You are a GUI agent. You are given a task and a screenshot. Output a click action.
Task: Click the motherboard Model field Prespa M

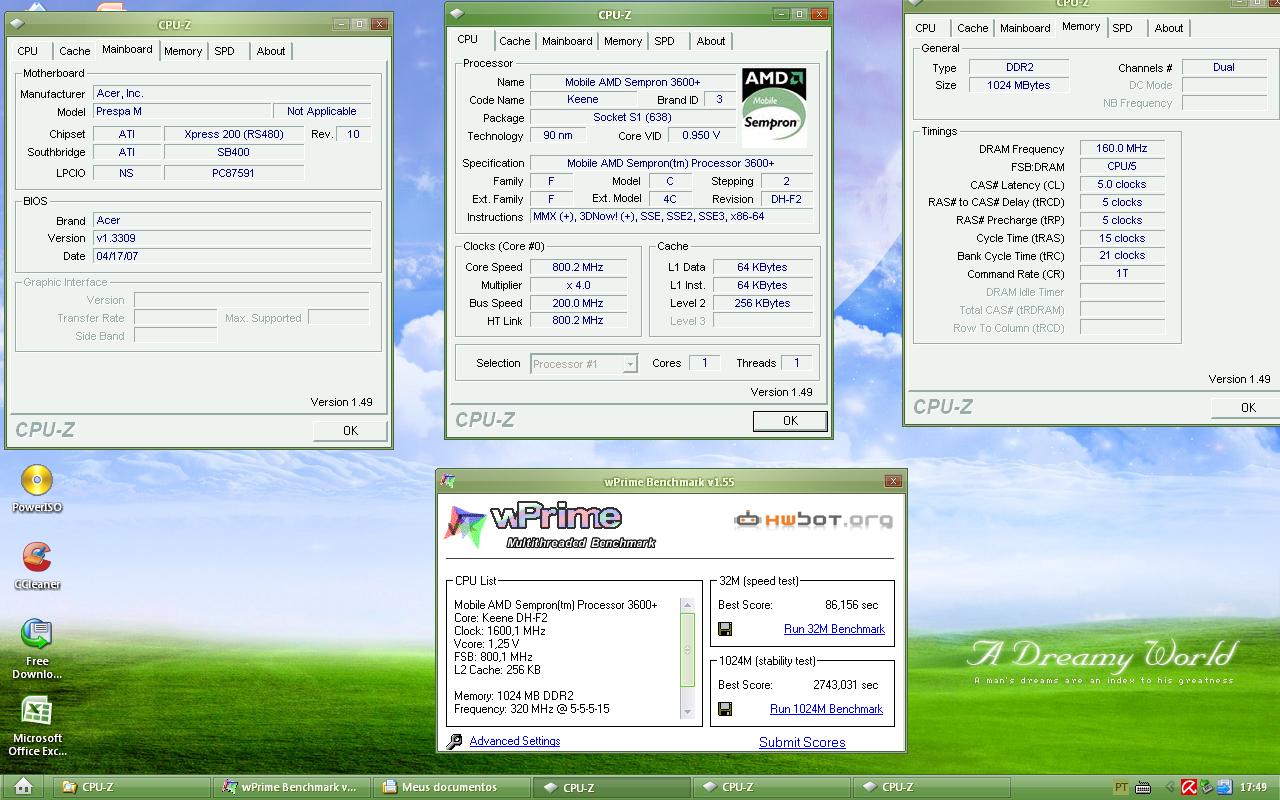pyautogui.click(x=182, y=111)
